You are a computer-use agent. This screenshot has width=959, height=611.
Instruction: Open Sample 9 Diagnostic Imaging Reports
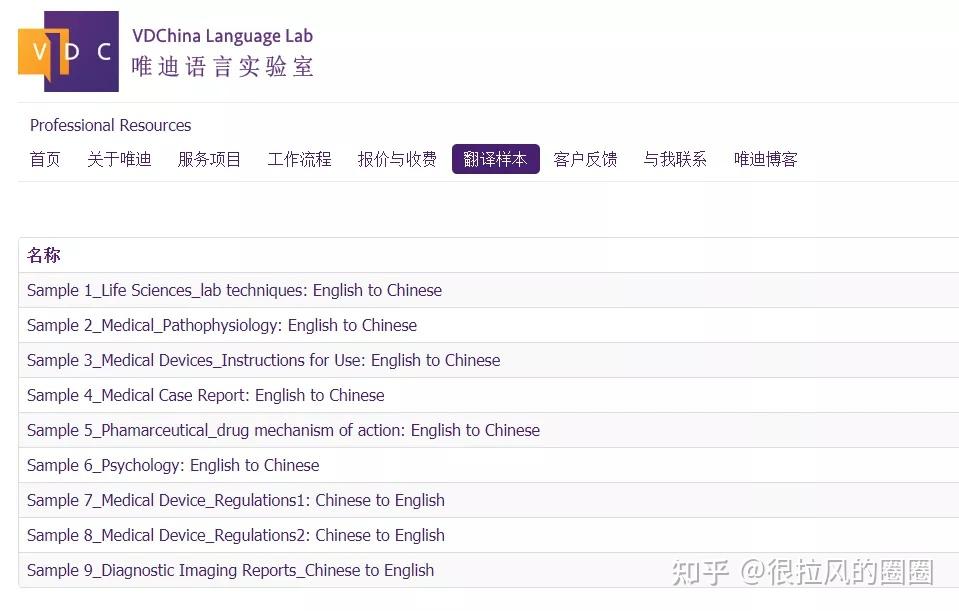[231, 570]
